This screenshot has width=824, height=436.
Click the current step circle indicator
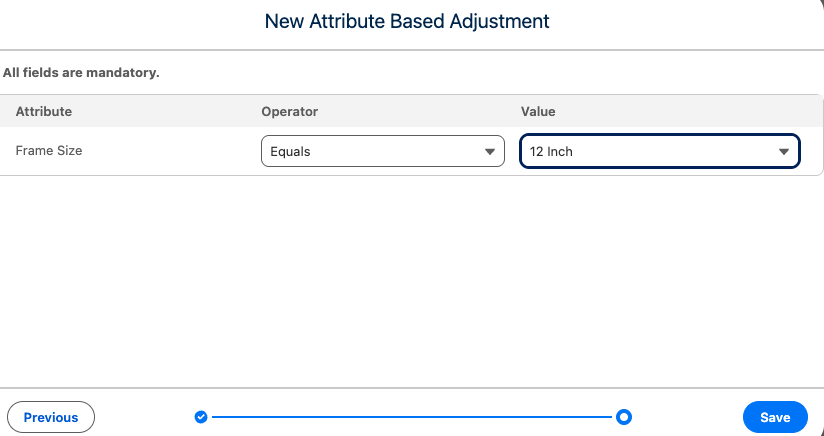pyautogui.click(x=624, y=416)
